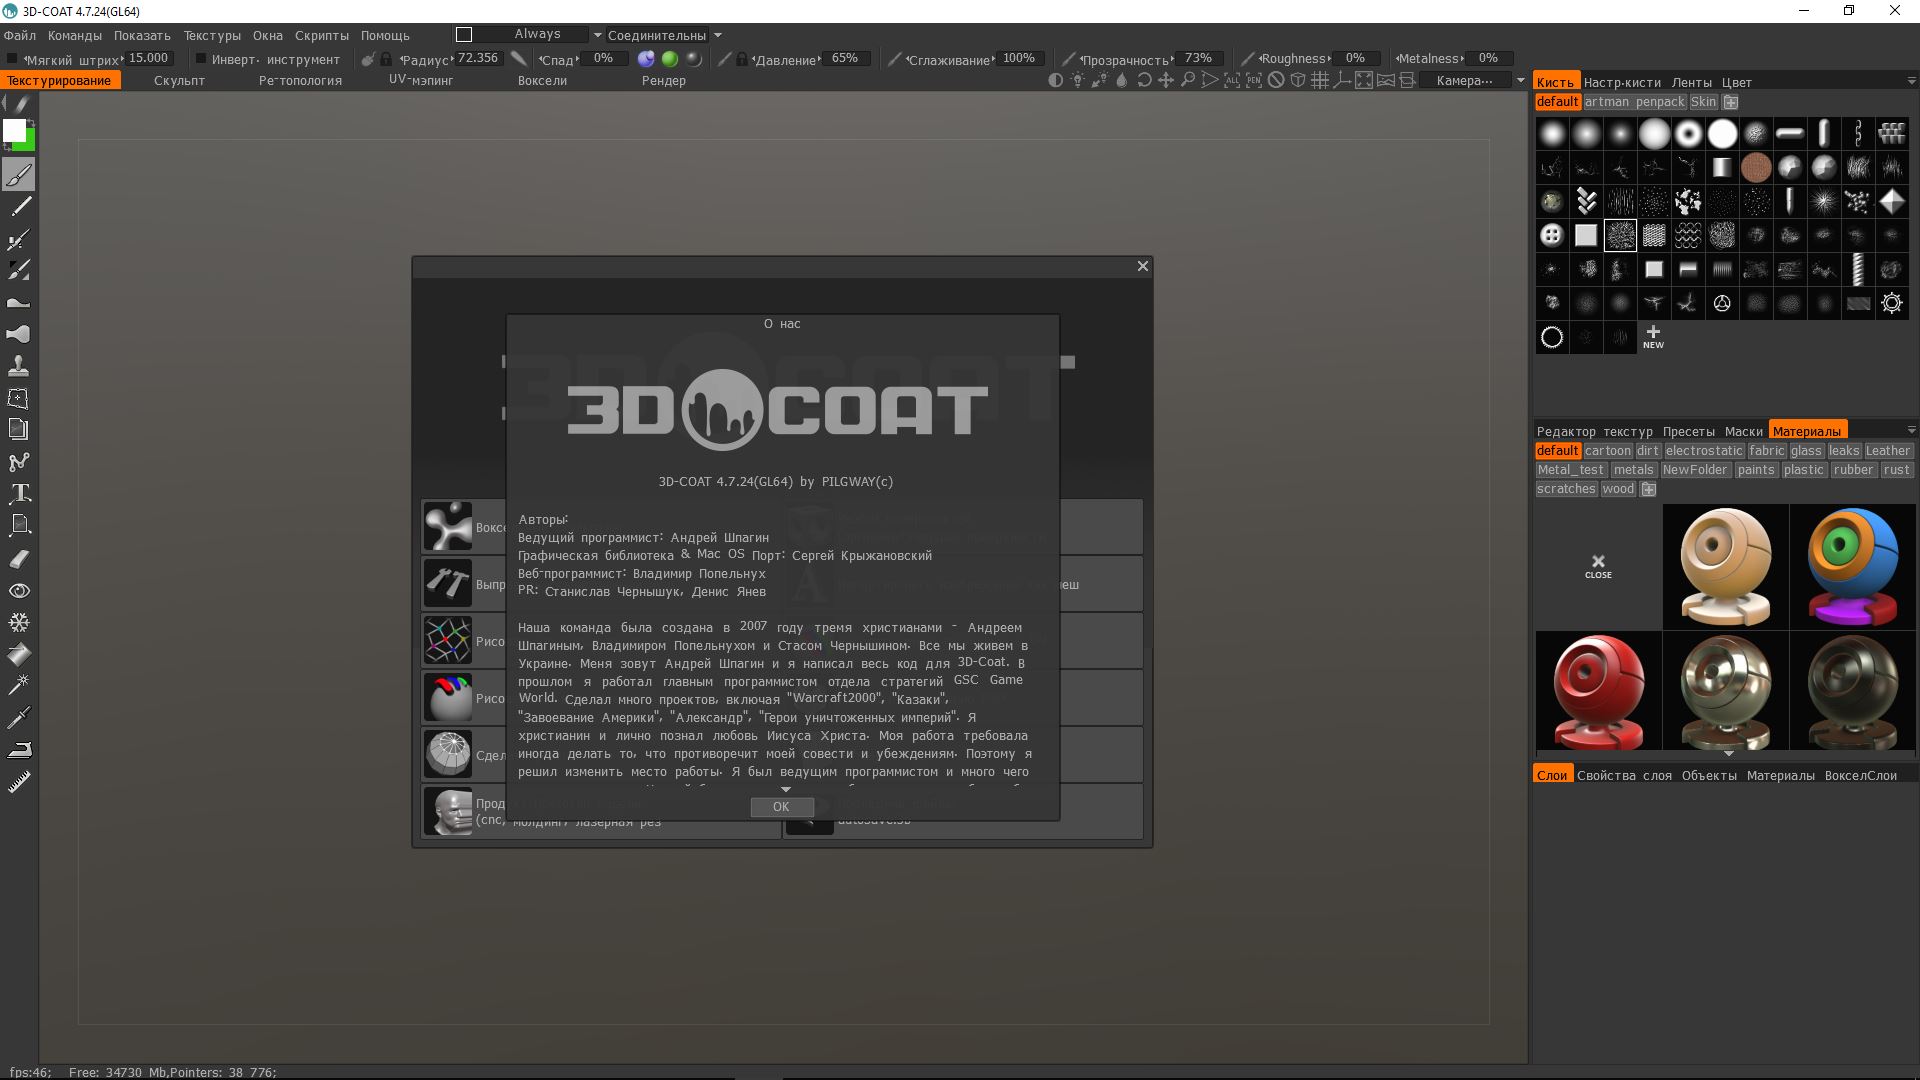Click OK in the About dialog

(x=781, y=807)
